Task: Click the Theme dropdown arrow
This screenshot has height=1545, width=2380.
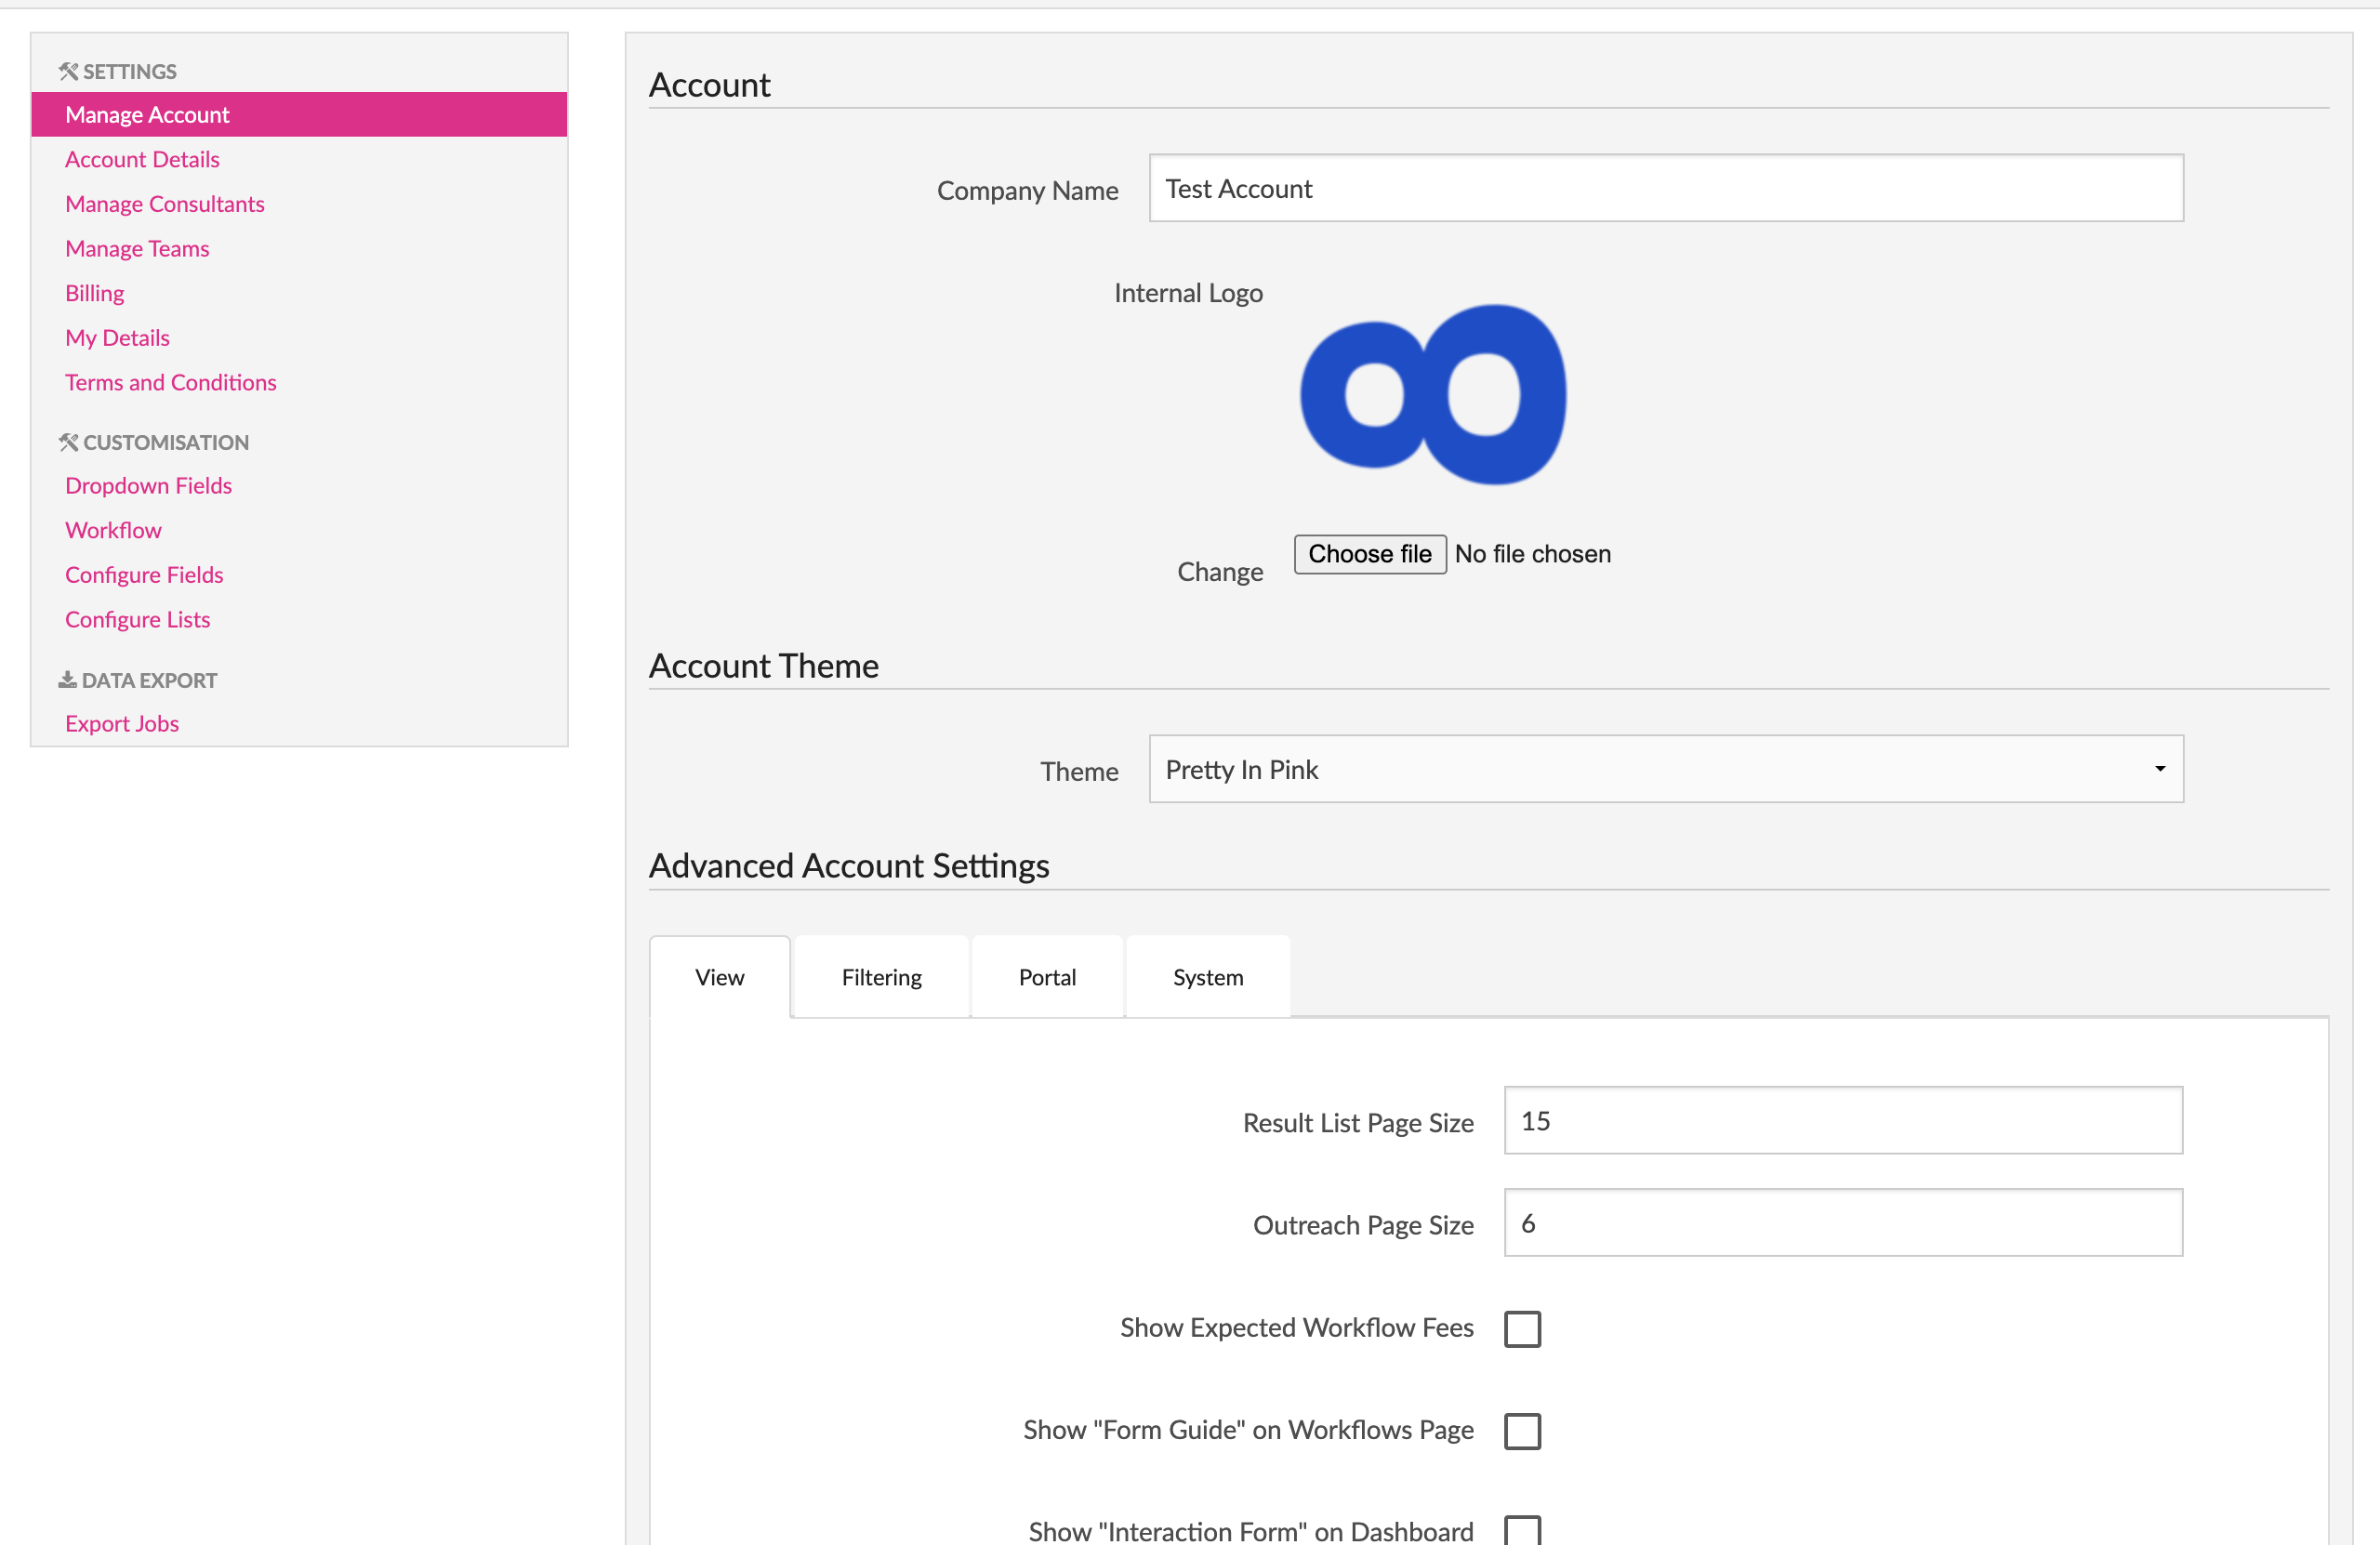Action: [2159, 769]
